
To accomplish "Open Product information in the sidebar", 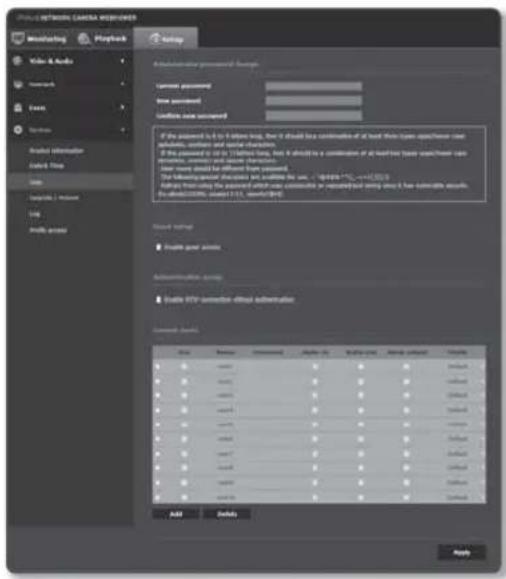I will 57,151.
